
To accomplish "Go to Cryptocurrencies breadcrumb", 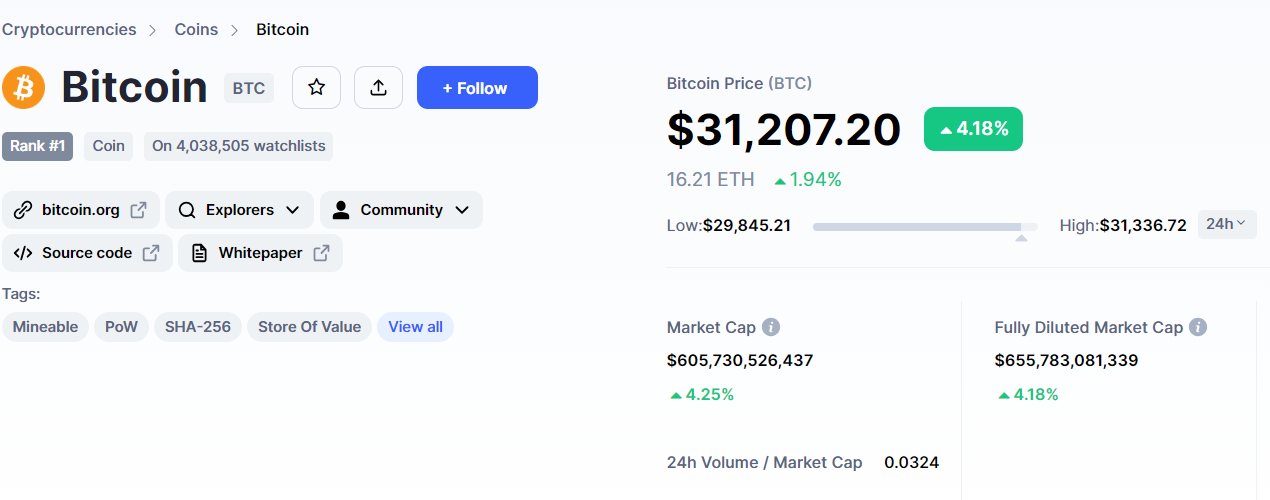I will pyautogui.click(x=69, y=29).
